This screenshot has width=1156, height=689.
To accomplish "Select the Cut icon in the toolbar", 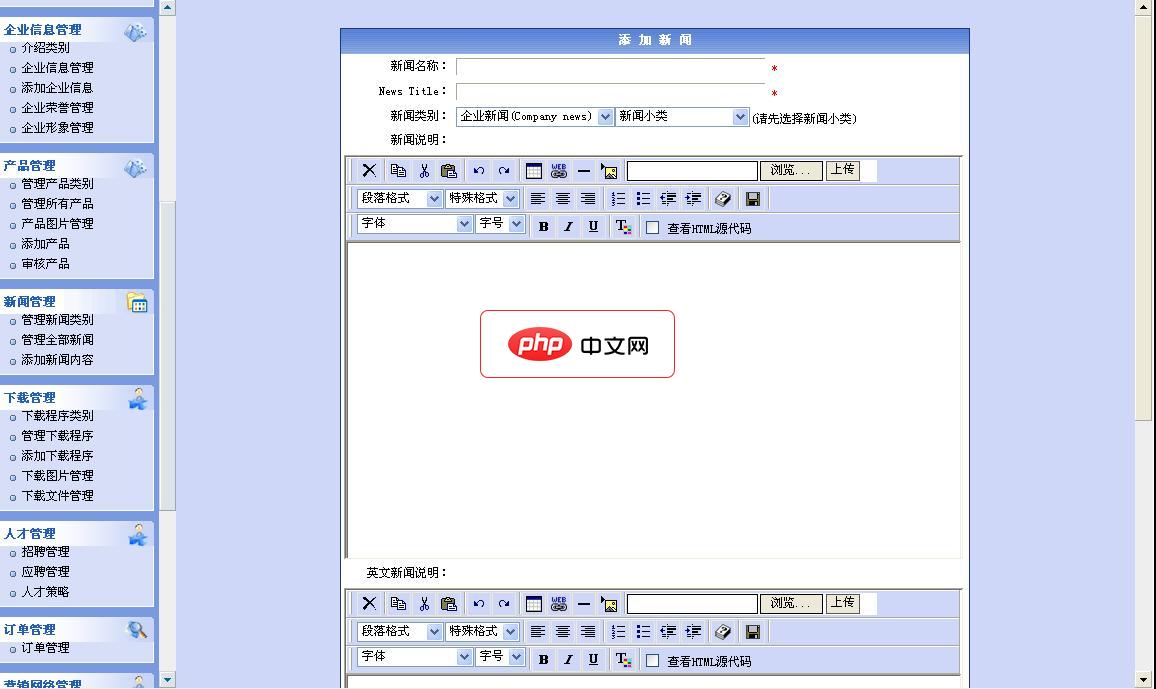I will pos(424,169).
